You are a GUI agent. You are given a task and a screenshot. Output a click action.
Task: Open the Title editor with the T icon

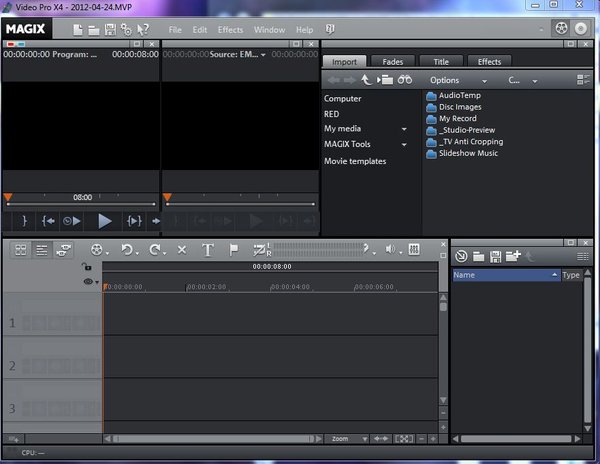point(208,249)
